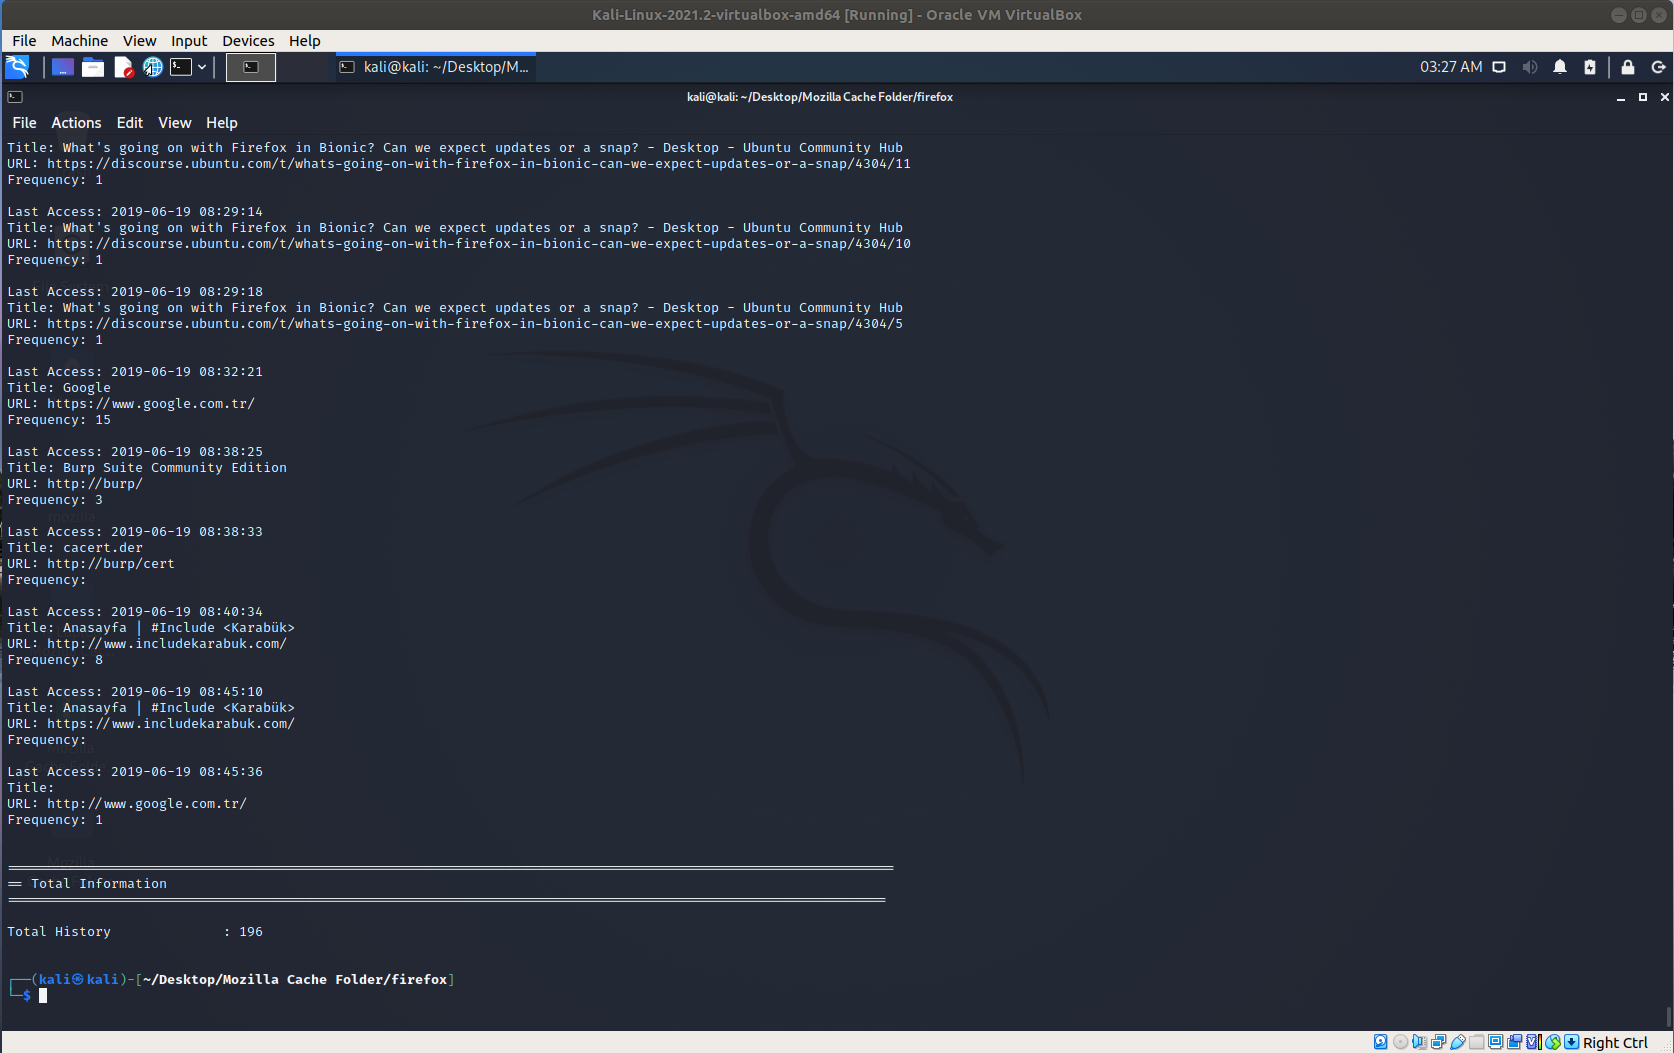1674x1053 pixels.
Task: Open notifications bell icon
Action: 1560,67
